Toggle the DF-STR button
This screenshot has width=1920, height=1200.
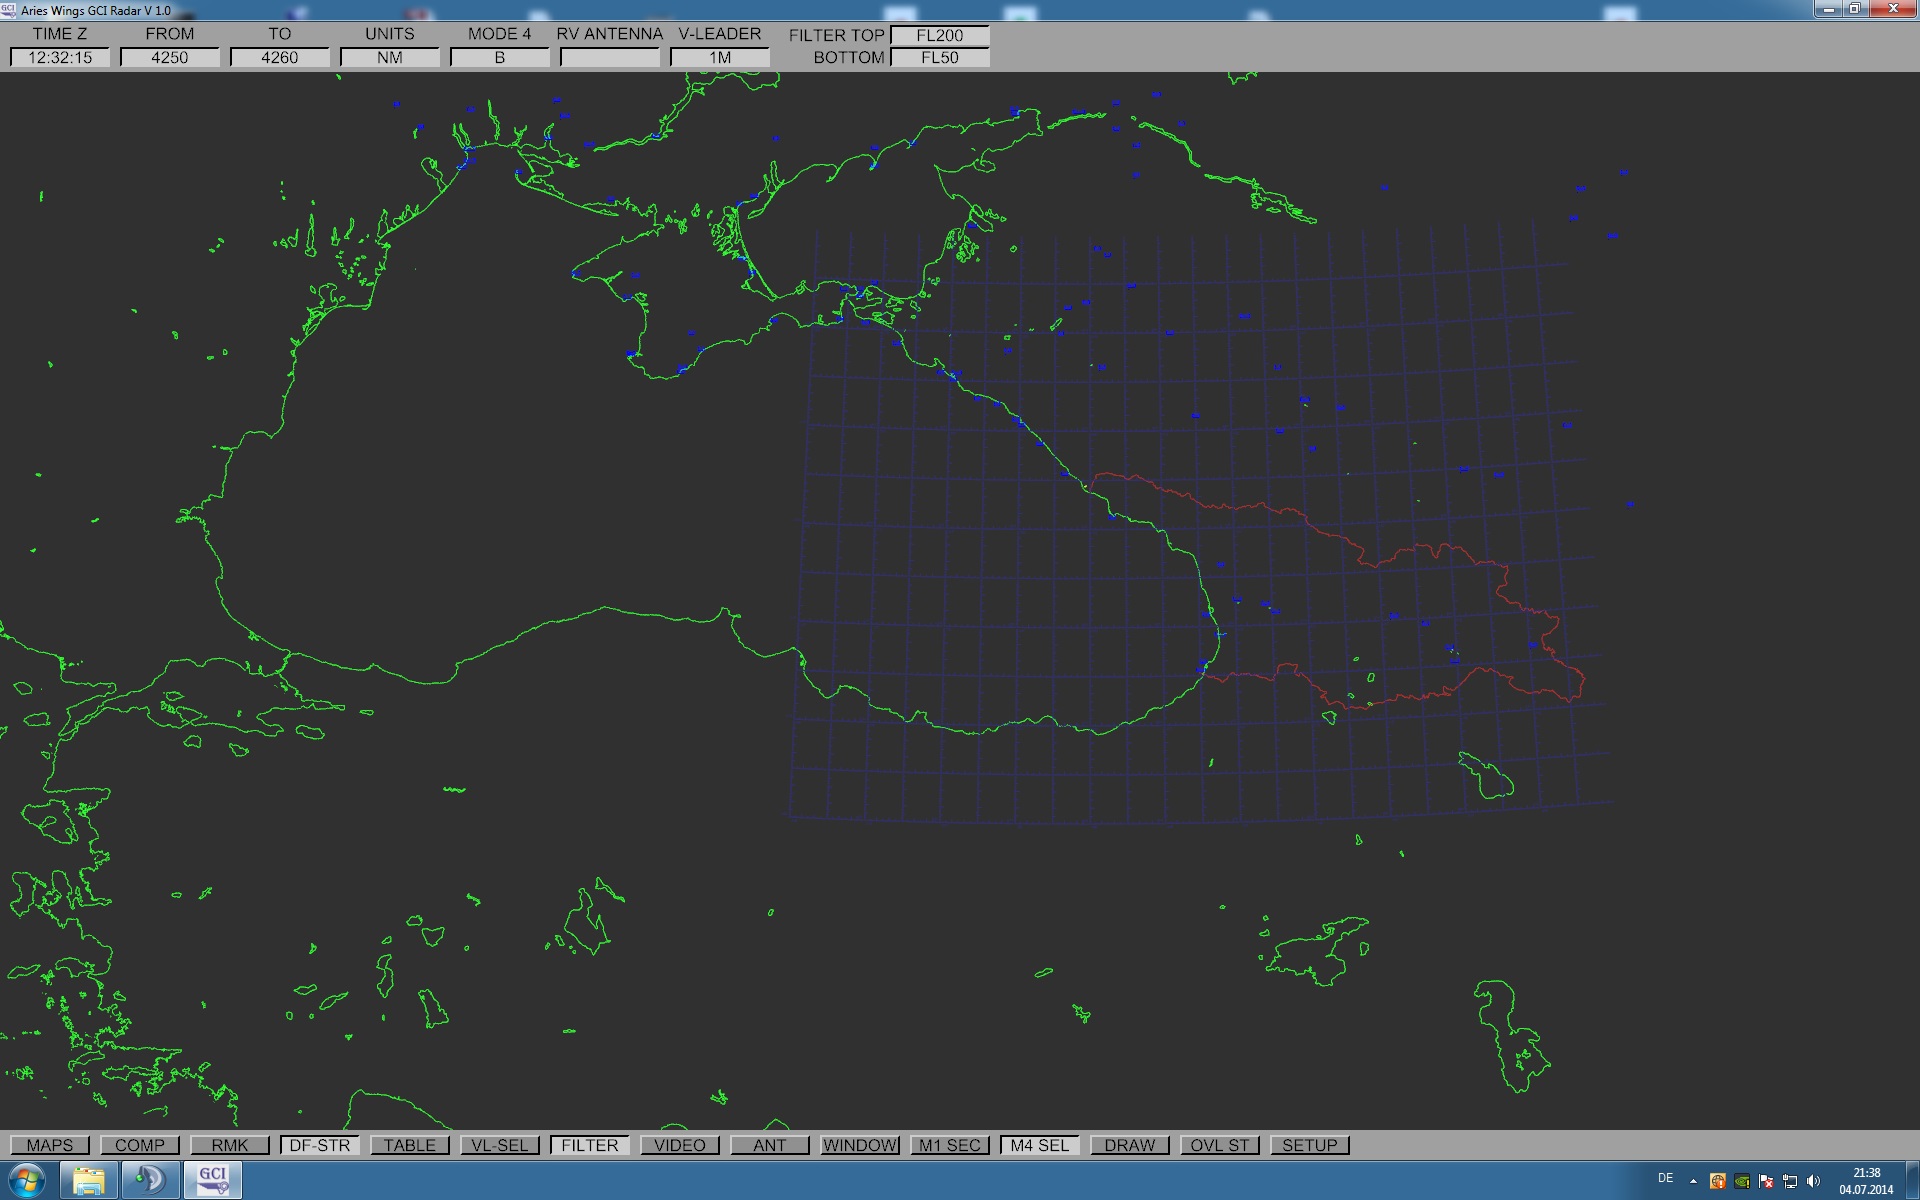[320, 1145]
